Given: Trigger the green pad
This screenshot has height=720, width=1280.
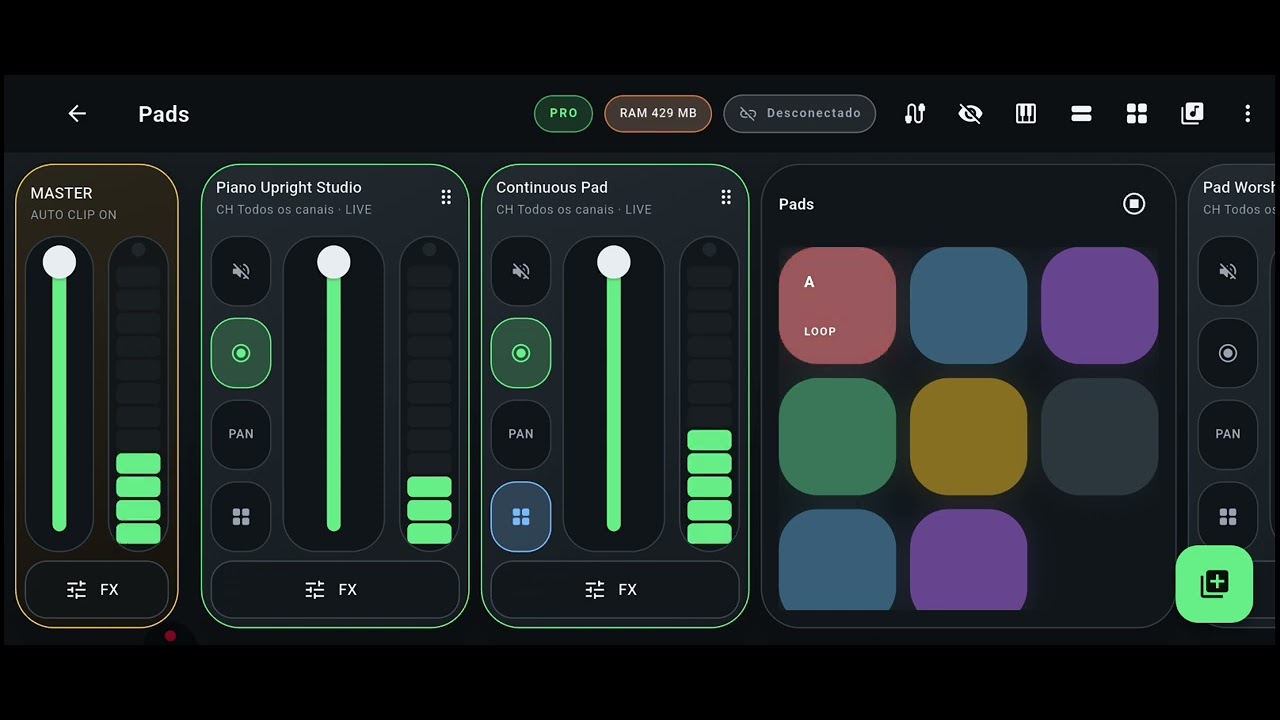Looking at the screenshot, I should [x=837, y=437].
